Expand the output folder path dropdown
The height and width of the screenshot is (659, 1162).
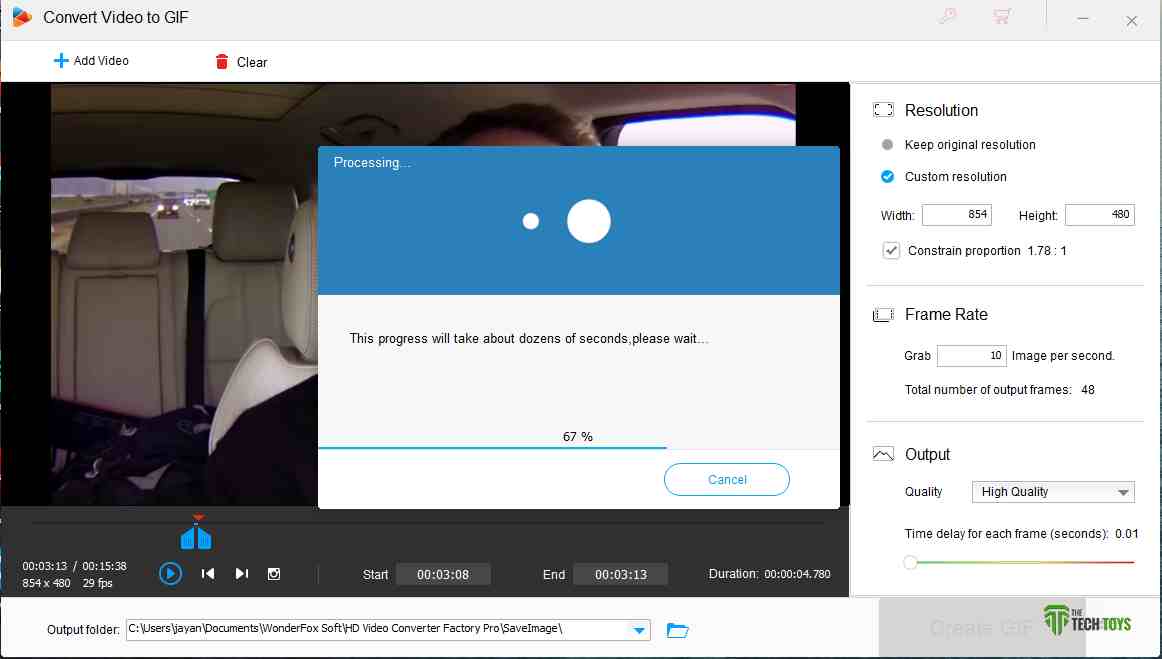638,630
